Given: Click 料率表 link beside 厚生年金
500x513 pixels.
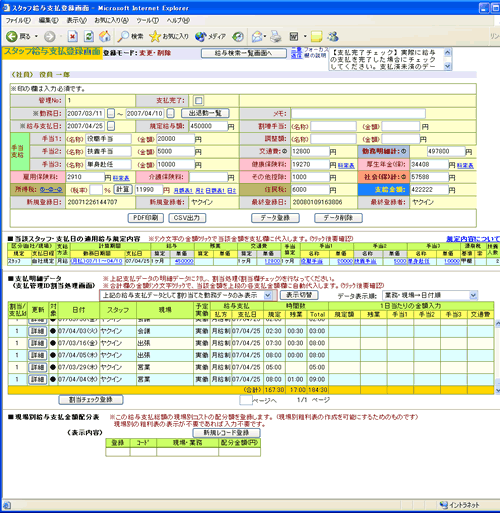Looking at the screenshot, I should [465, 166].
